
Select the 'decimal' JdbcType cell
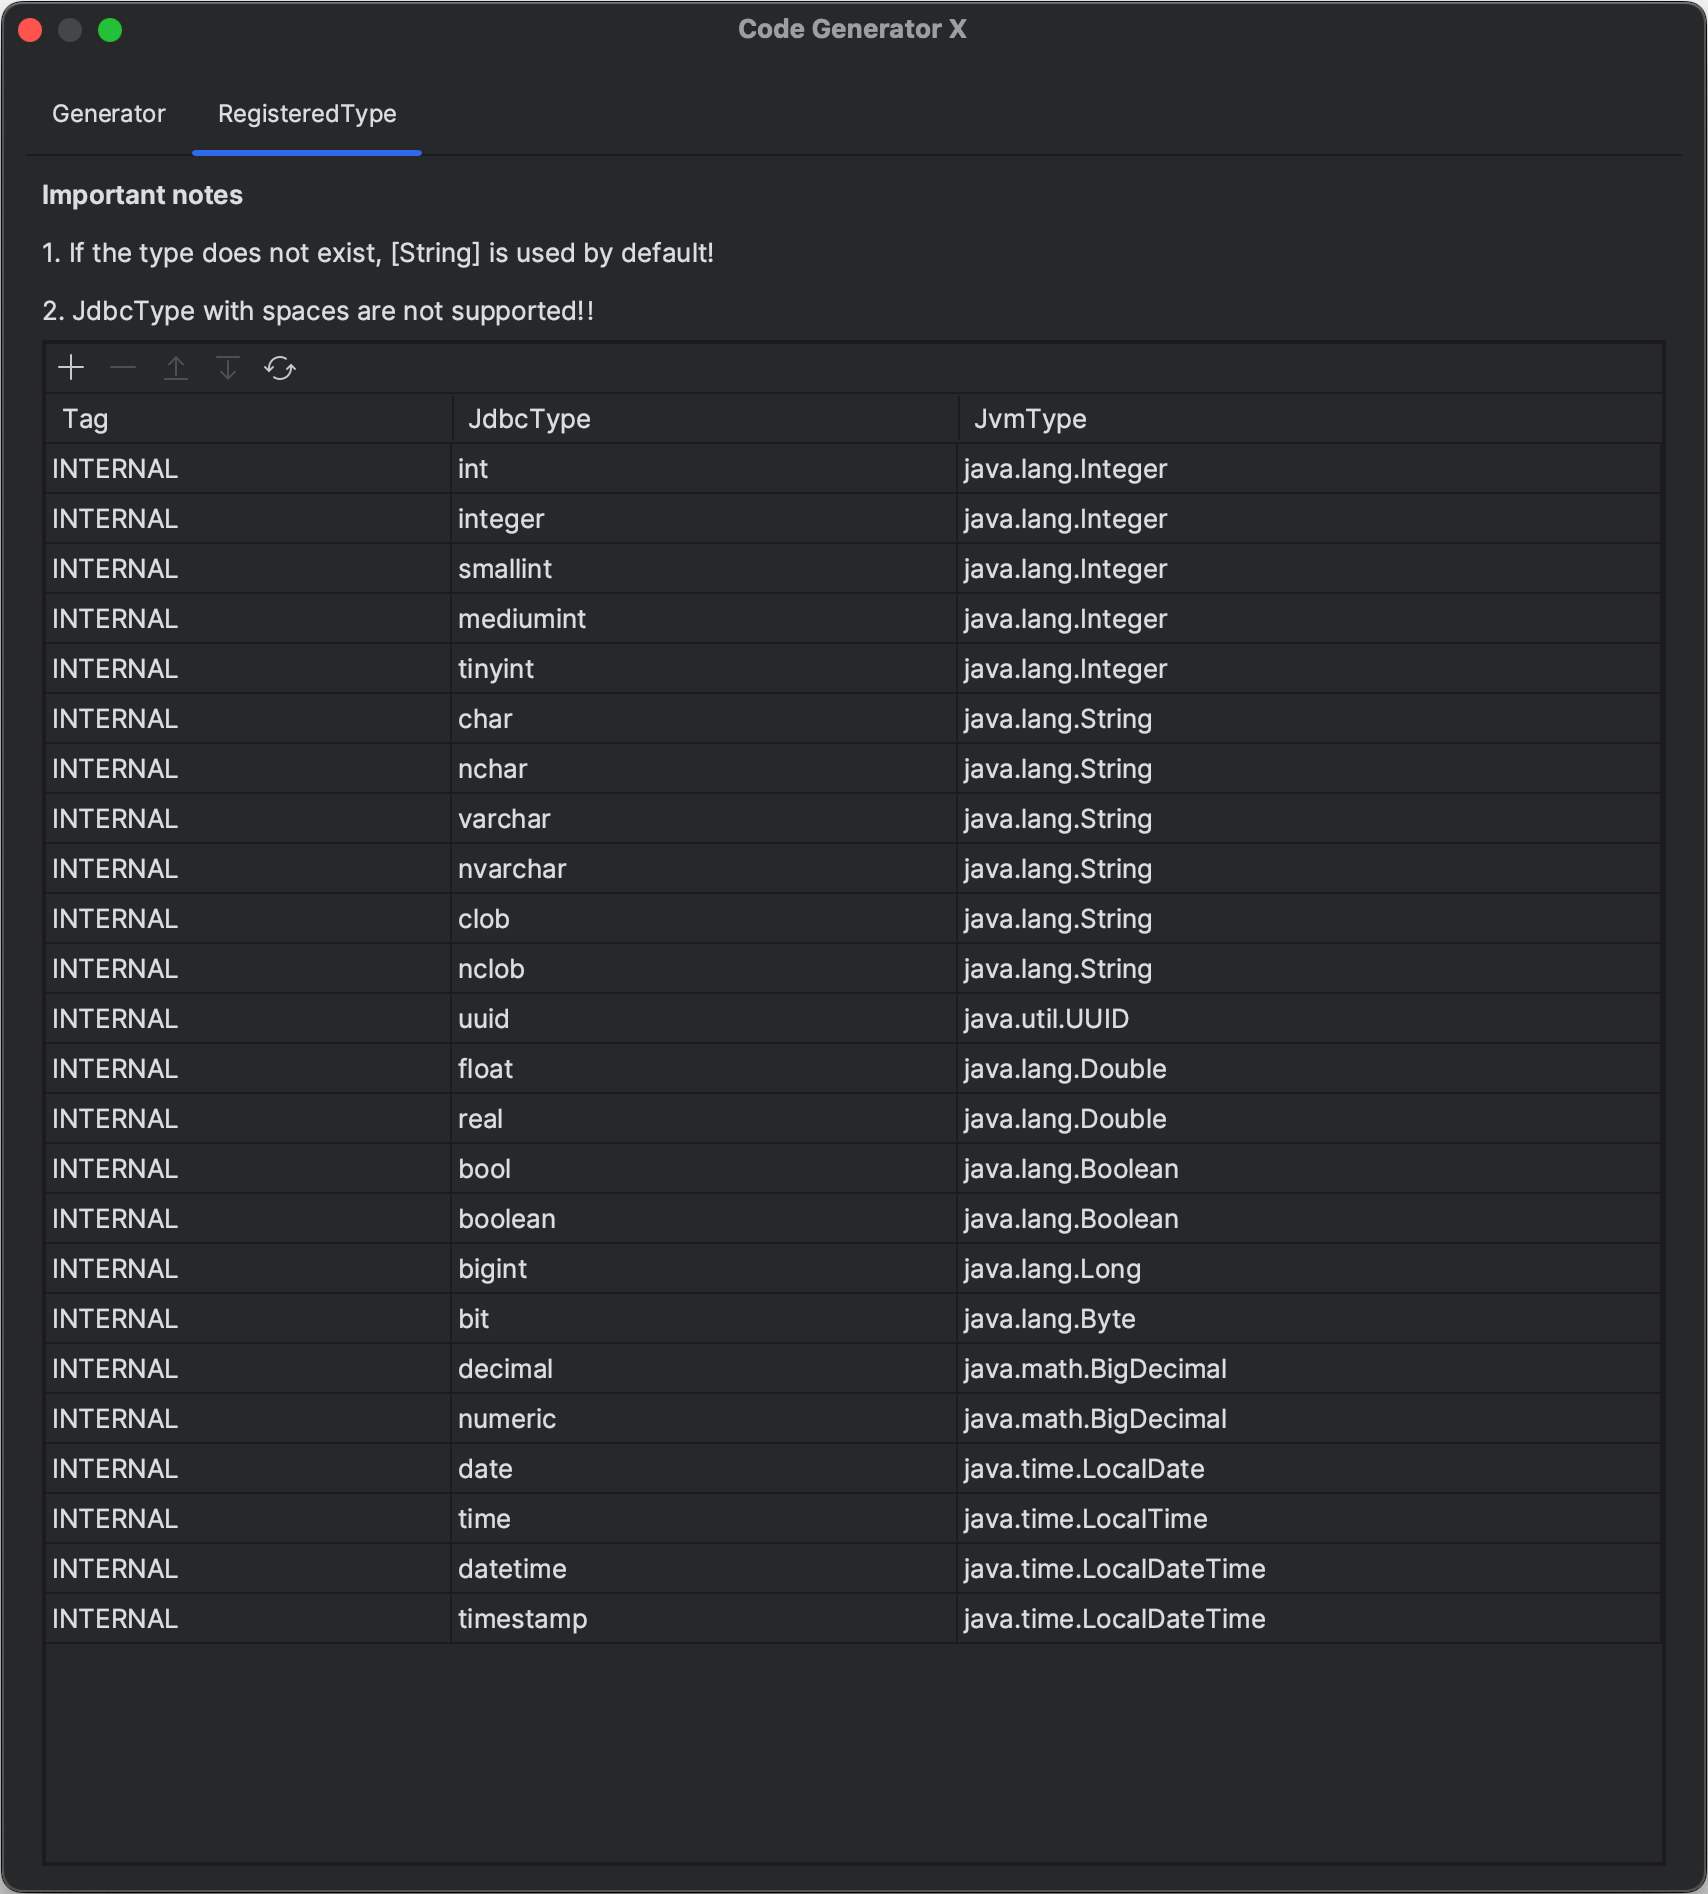(704, 1369)
